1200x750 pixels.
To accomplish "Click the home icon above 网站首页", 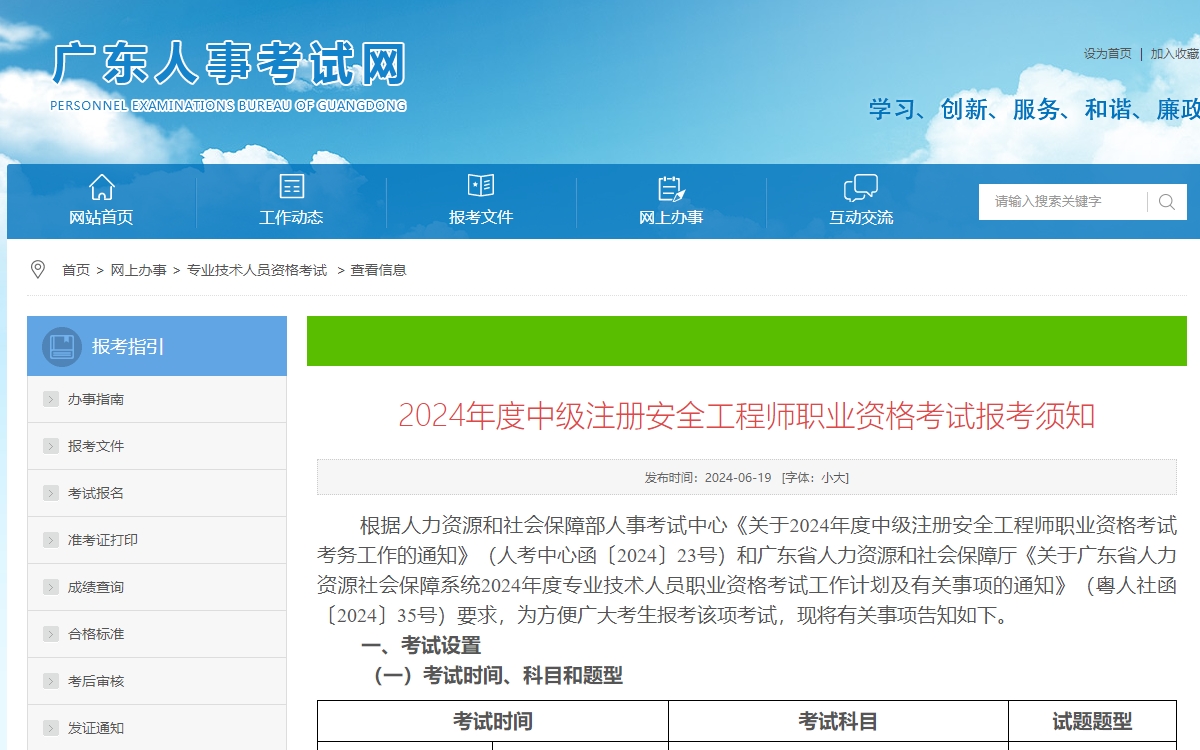I will pos(101,187).
